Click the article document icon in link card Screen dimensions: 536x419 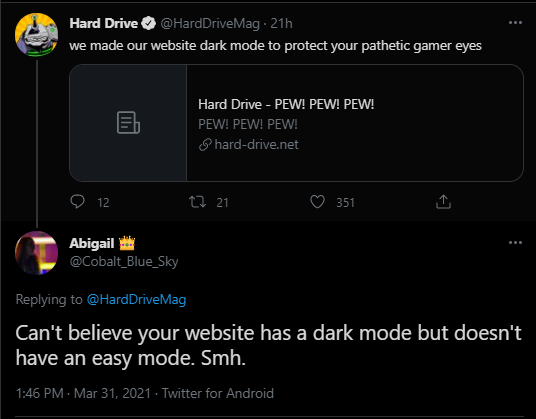coord(128,122)
